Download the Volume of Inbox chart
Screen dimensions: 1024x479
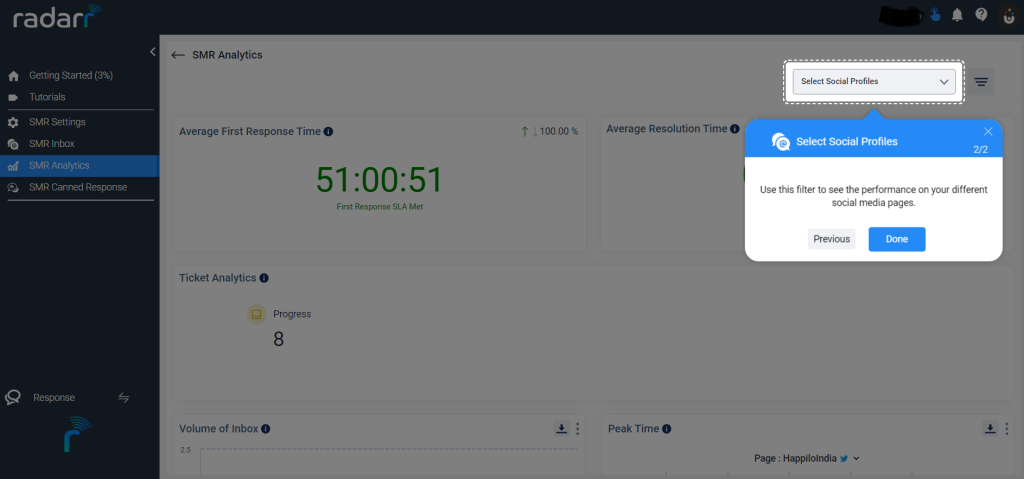tap(561, 429)
